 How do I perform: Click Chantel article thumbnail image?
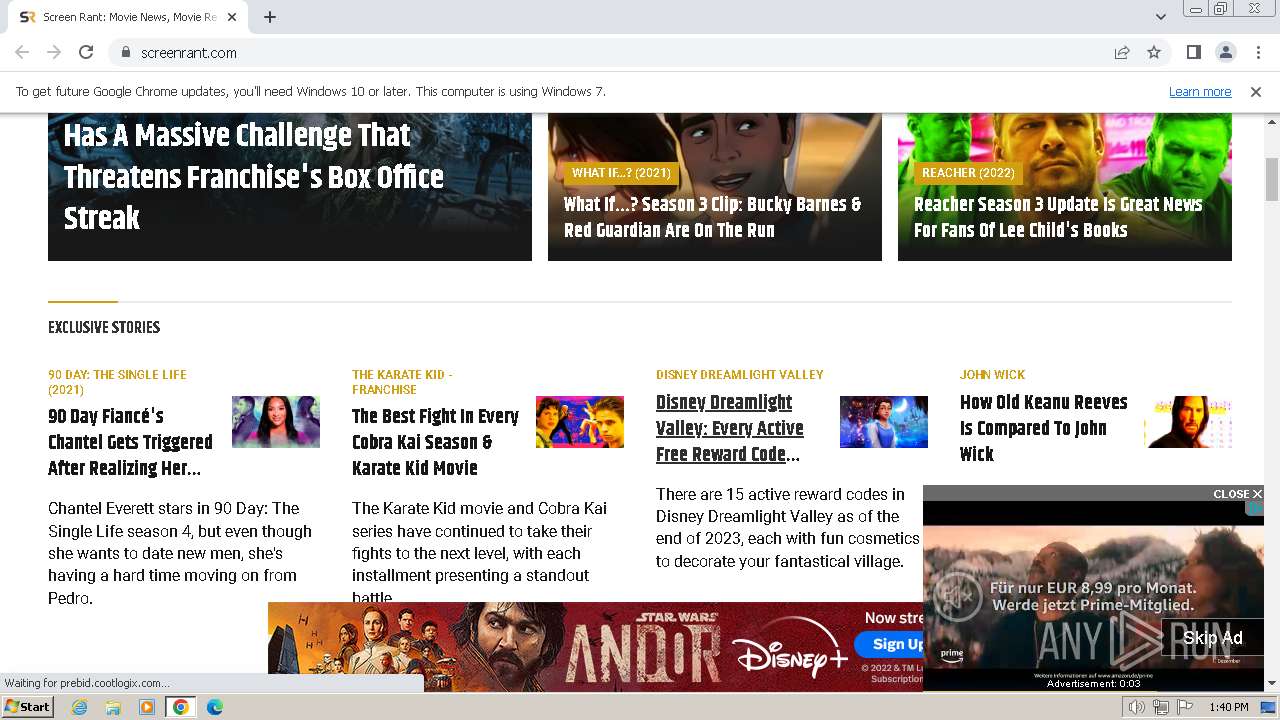tap(276, 422)
